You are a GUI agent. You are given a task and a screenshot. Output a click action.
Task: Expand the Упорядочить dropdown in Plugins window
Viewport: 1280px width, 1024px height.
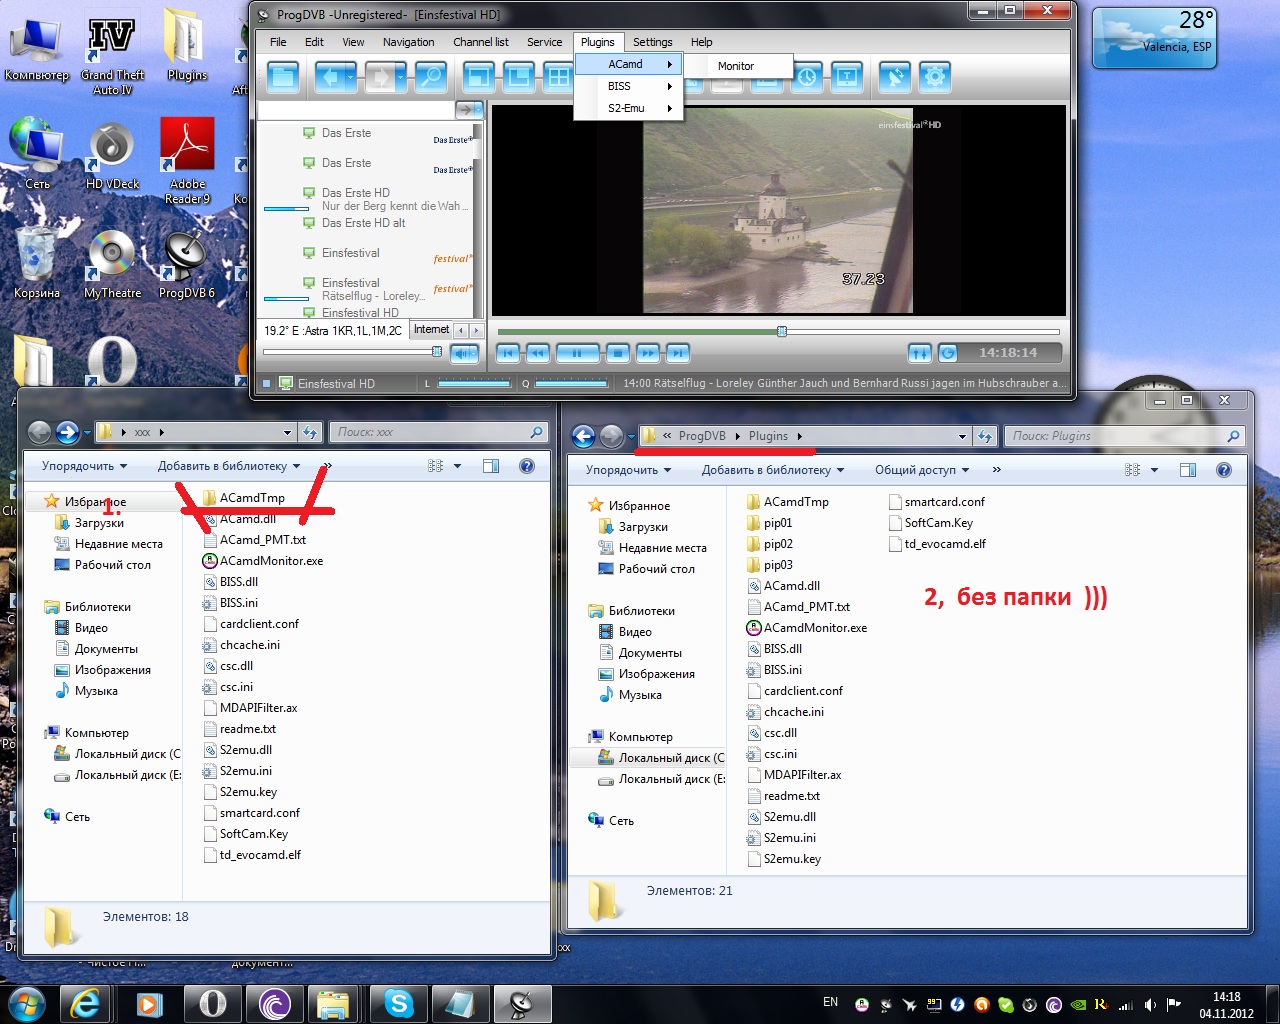pos(628,470)
